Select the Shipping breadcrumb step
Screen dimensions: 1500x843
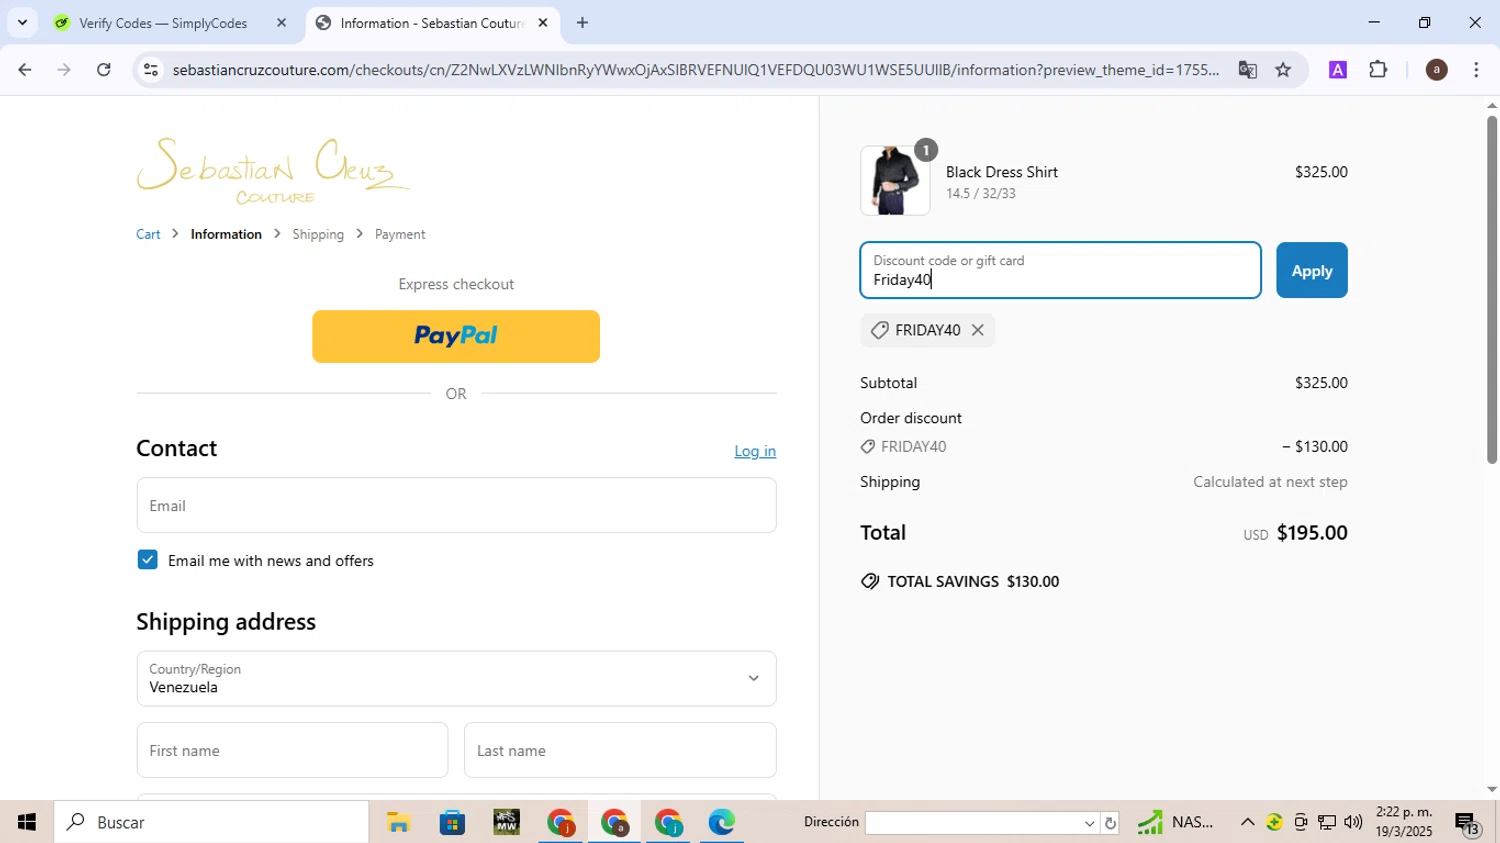(318, 234)
